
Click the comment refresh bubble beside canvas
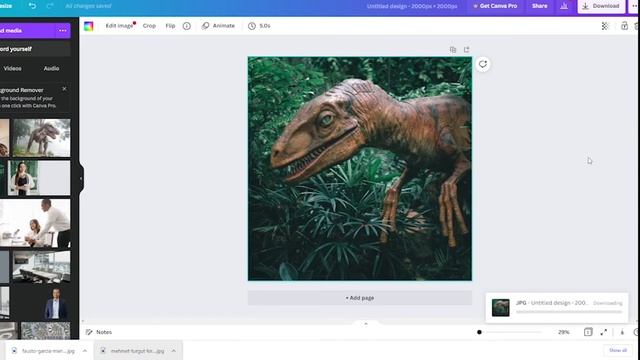pyautogui.click(x=482, y=64)
